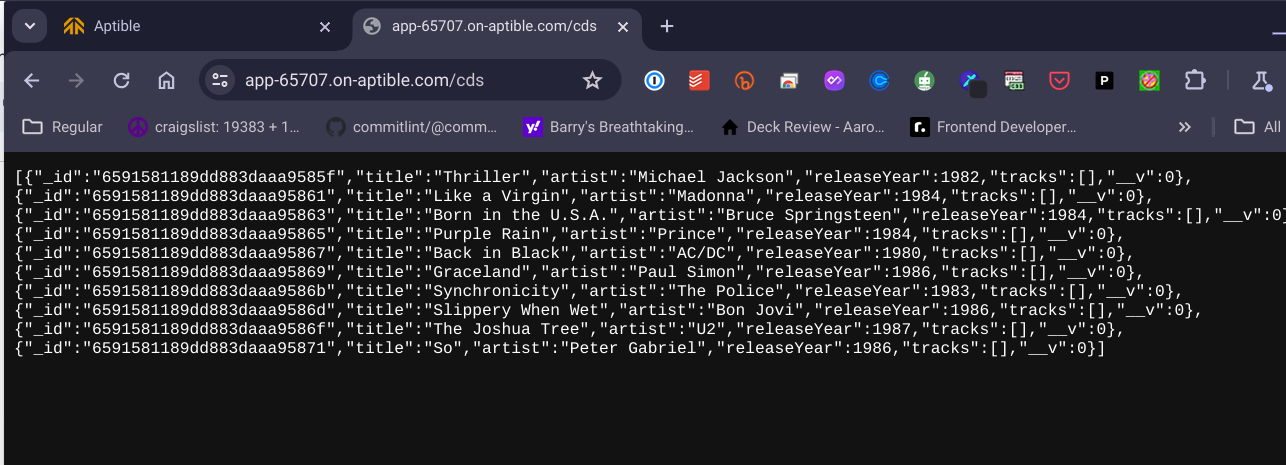Open the Extensions puzzle-piece menu
The height and width of the screenshot is (465, 1286).
tap(1195, 80)
